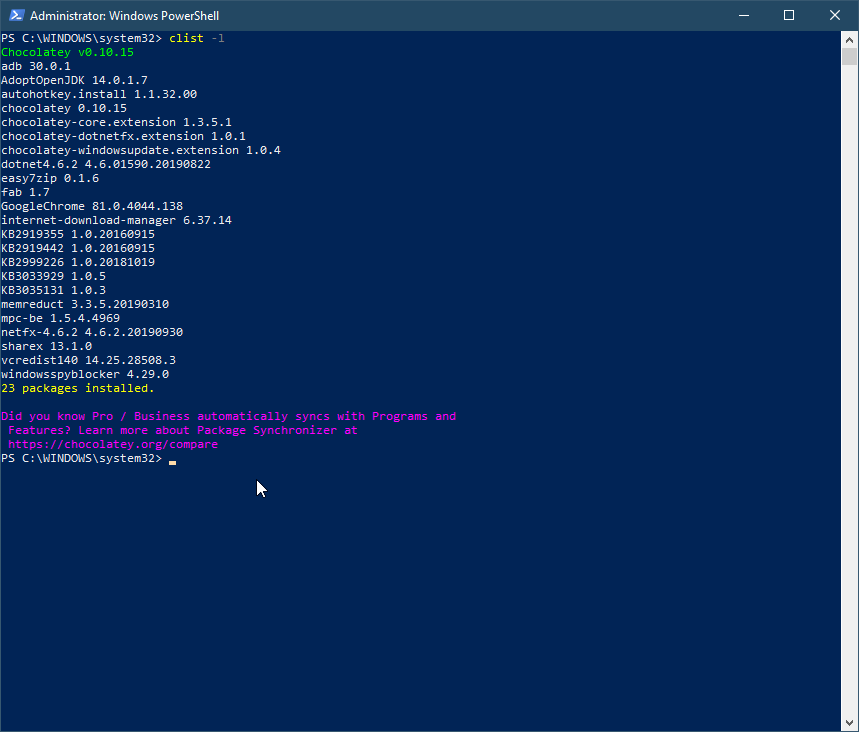Click the 'chocolatey-windowsupdate.extension 1.0.4' line

[141, 150]
